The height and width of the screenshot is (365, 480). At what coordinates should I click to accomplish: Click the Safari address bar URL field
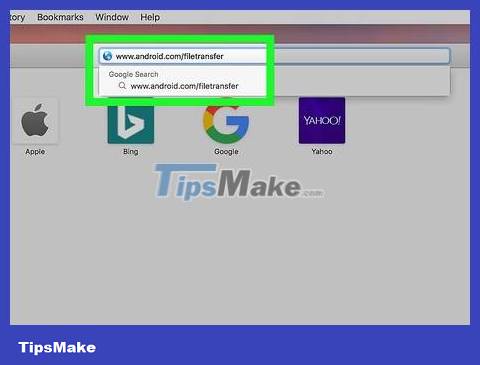(274, 56)
